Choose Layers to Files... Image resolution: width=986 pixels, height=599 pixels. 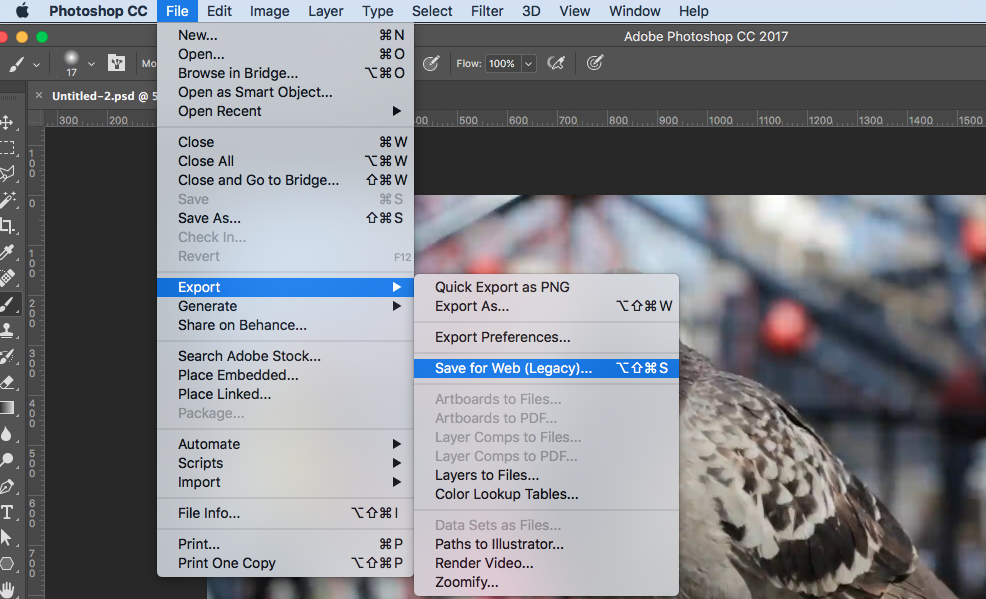coord(546,475)
